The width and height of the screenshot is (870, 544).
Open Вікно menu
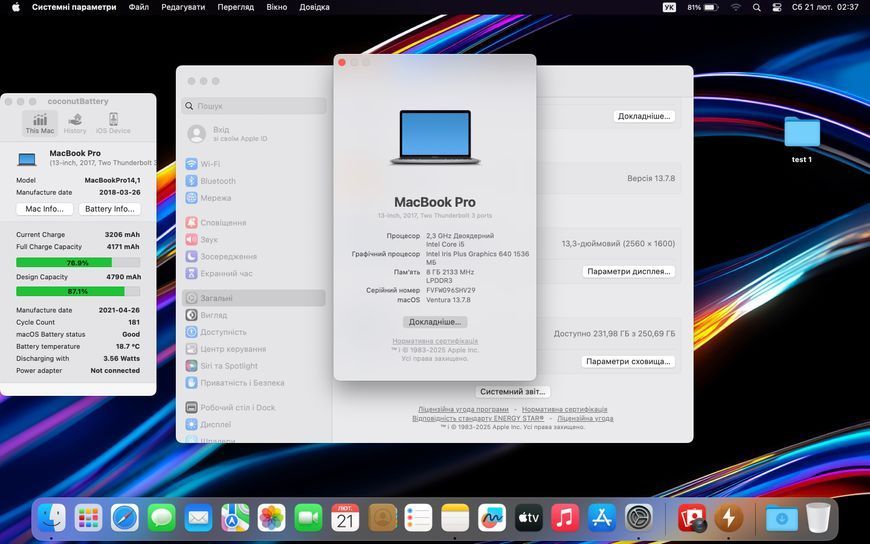(x=277, y=7)
